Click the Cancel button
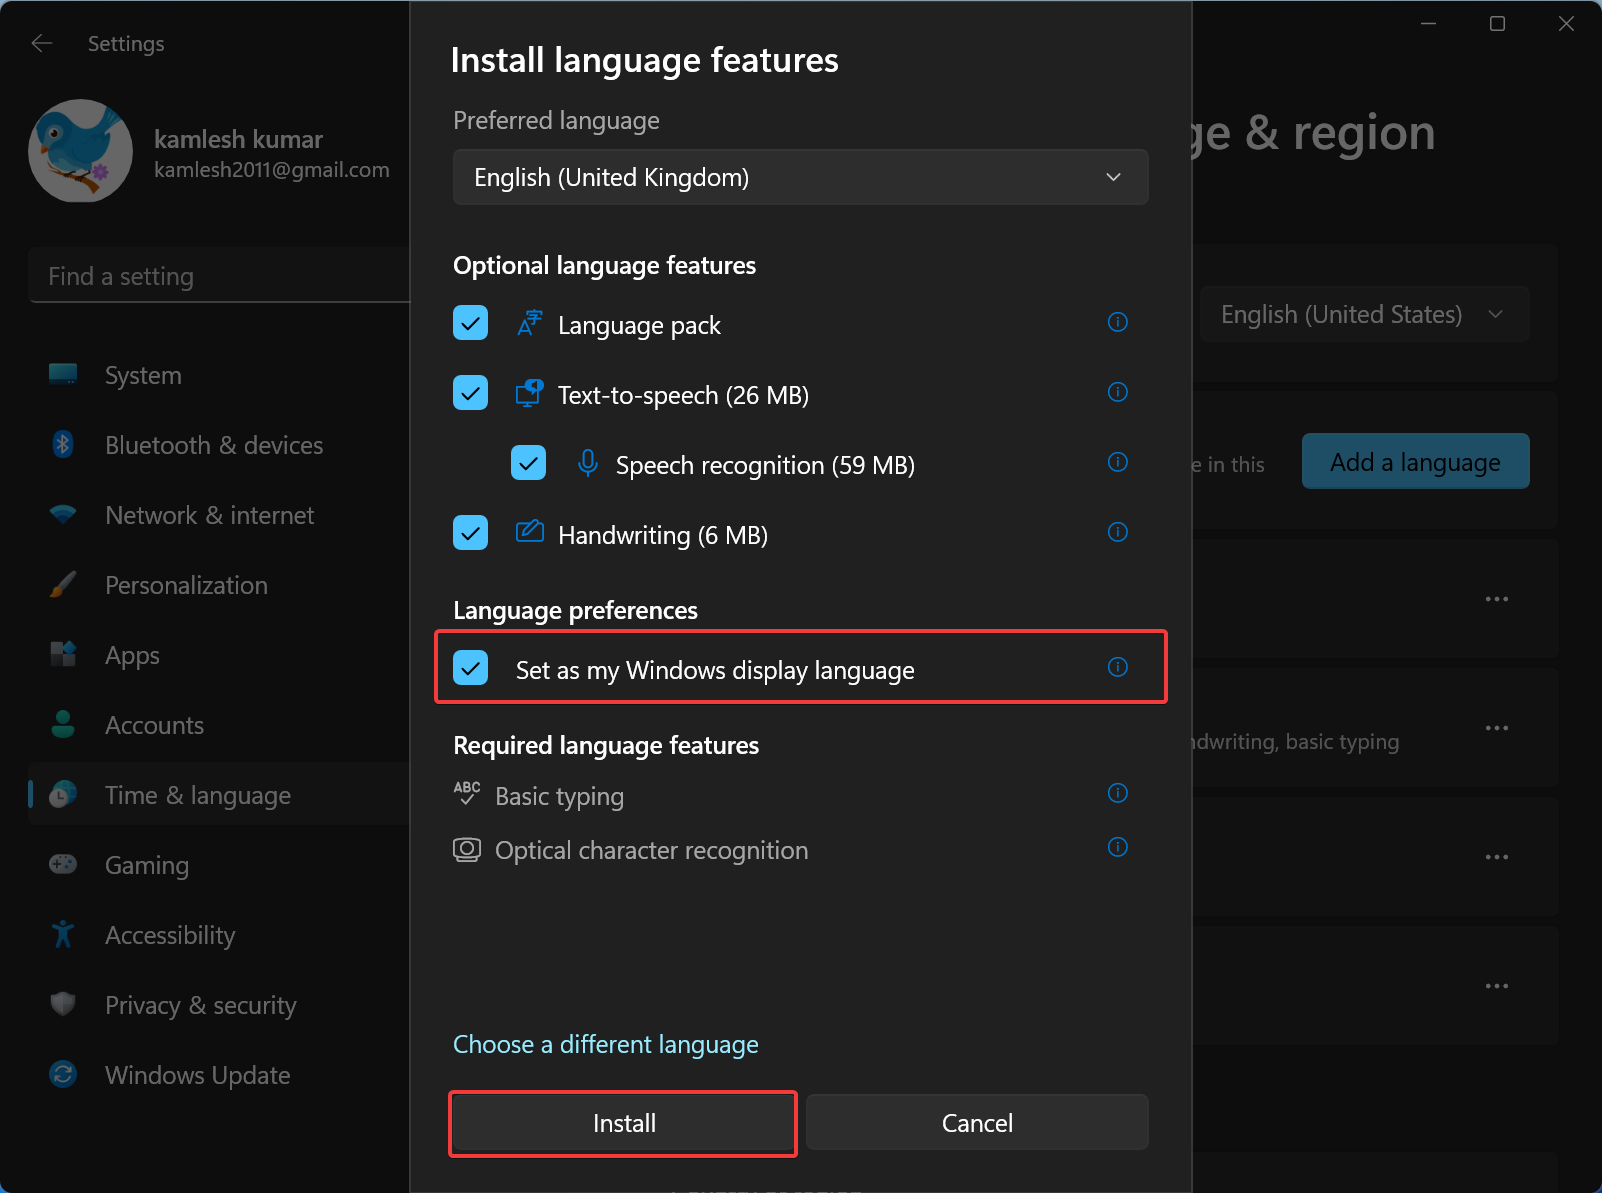This screenshot has width=1602, height=1193. point(977,1123)
